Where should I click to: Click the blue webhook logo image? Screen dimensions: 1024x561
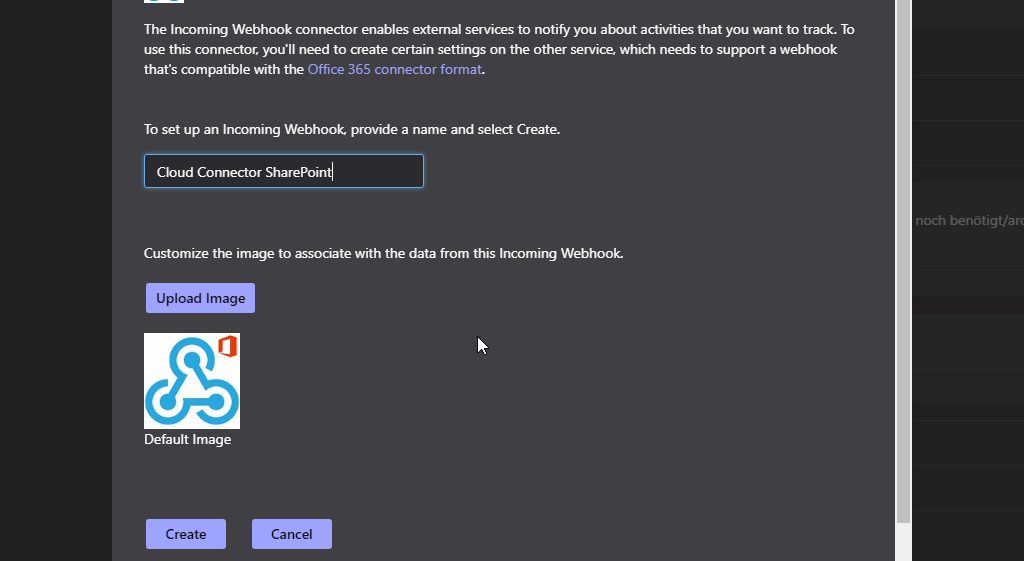(x=190, y=382)
